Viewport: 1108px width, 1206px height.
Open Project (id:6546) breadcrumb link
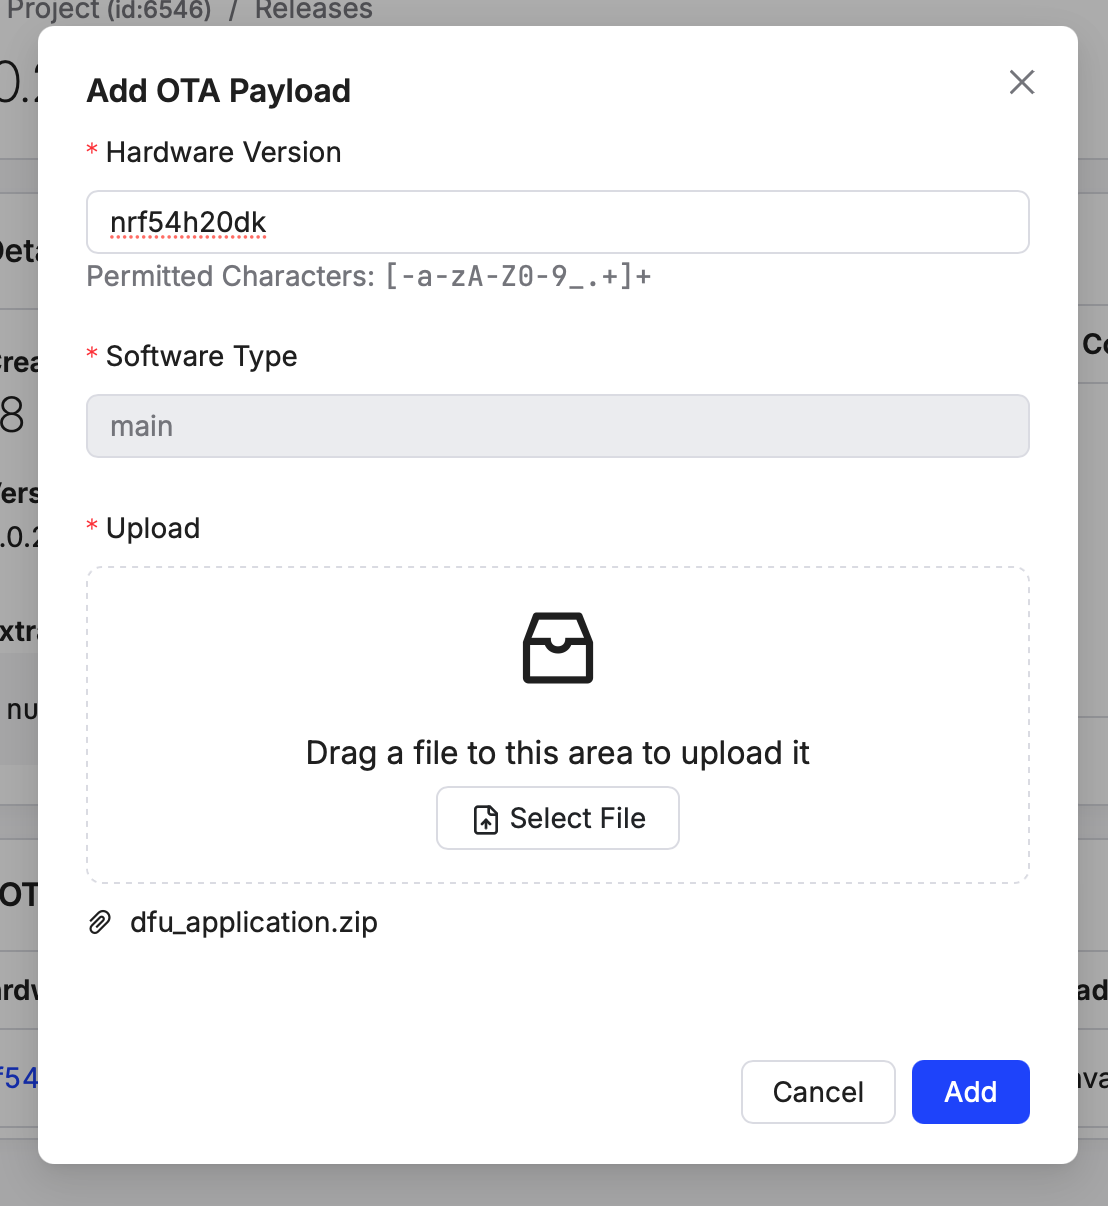point(109,11)
